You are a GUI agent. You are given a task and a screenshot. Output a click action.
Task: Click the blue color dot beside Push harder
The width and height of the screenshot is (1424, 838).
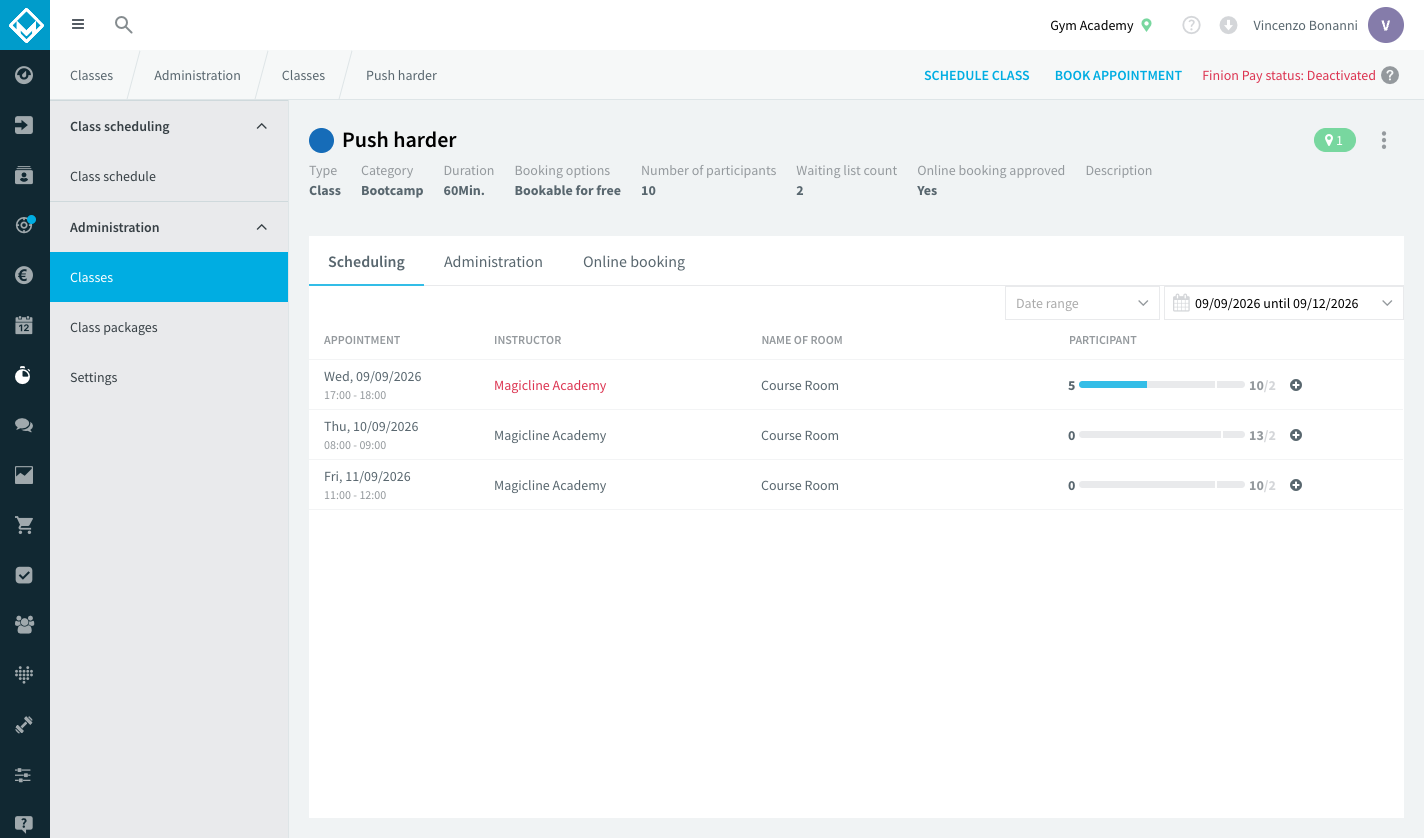pos(321,140)
